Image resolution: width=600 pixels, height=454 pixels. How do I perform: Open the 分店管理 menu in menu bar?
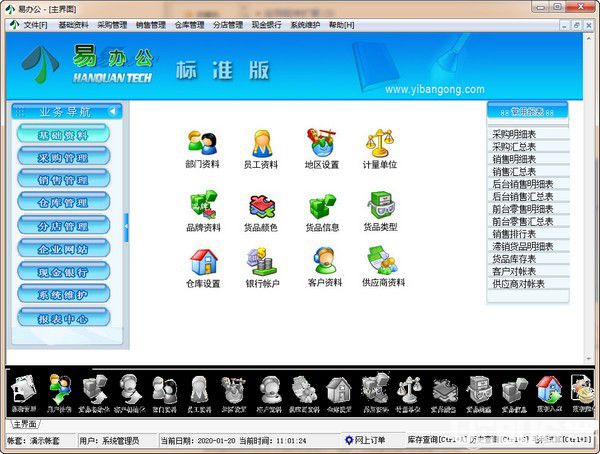(x=228, y=25)
